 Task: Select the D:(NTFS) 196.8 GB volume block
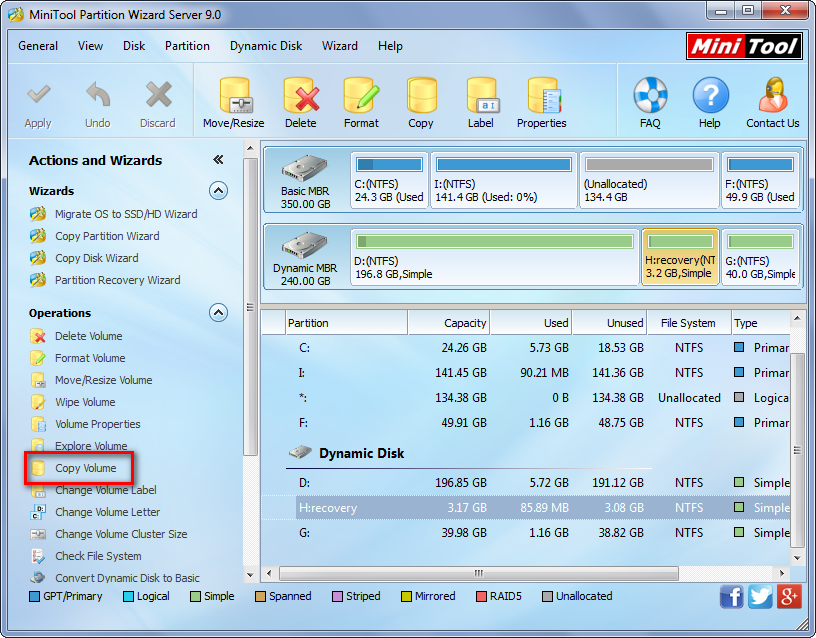pos(495,257)
